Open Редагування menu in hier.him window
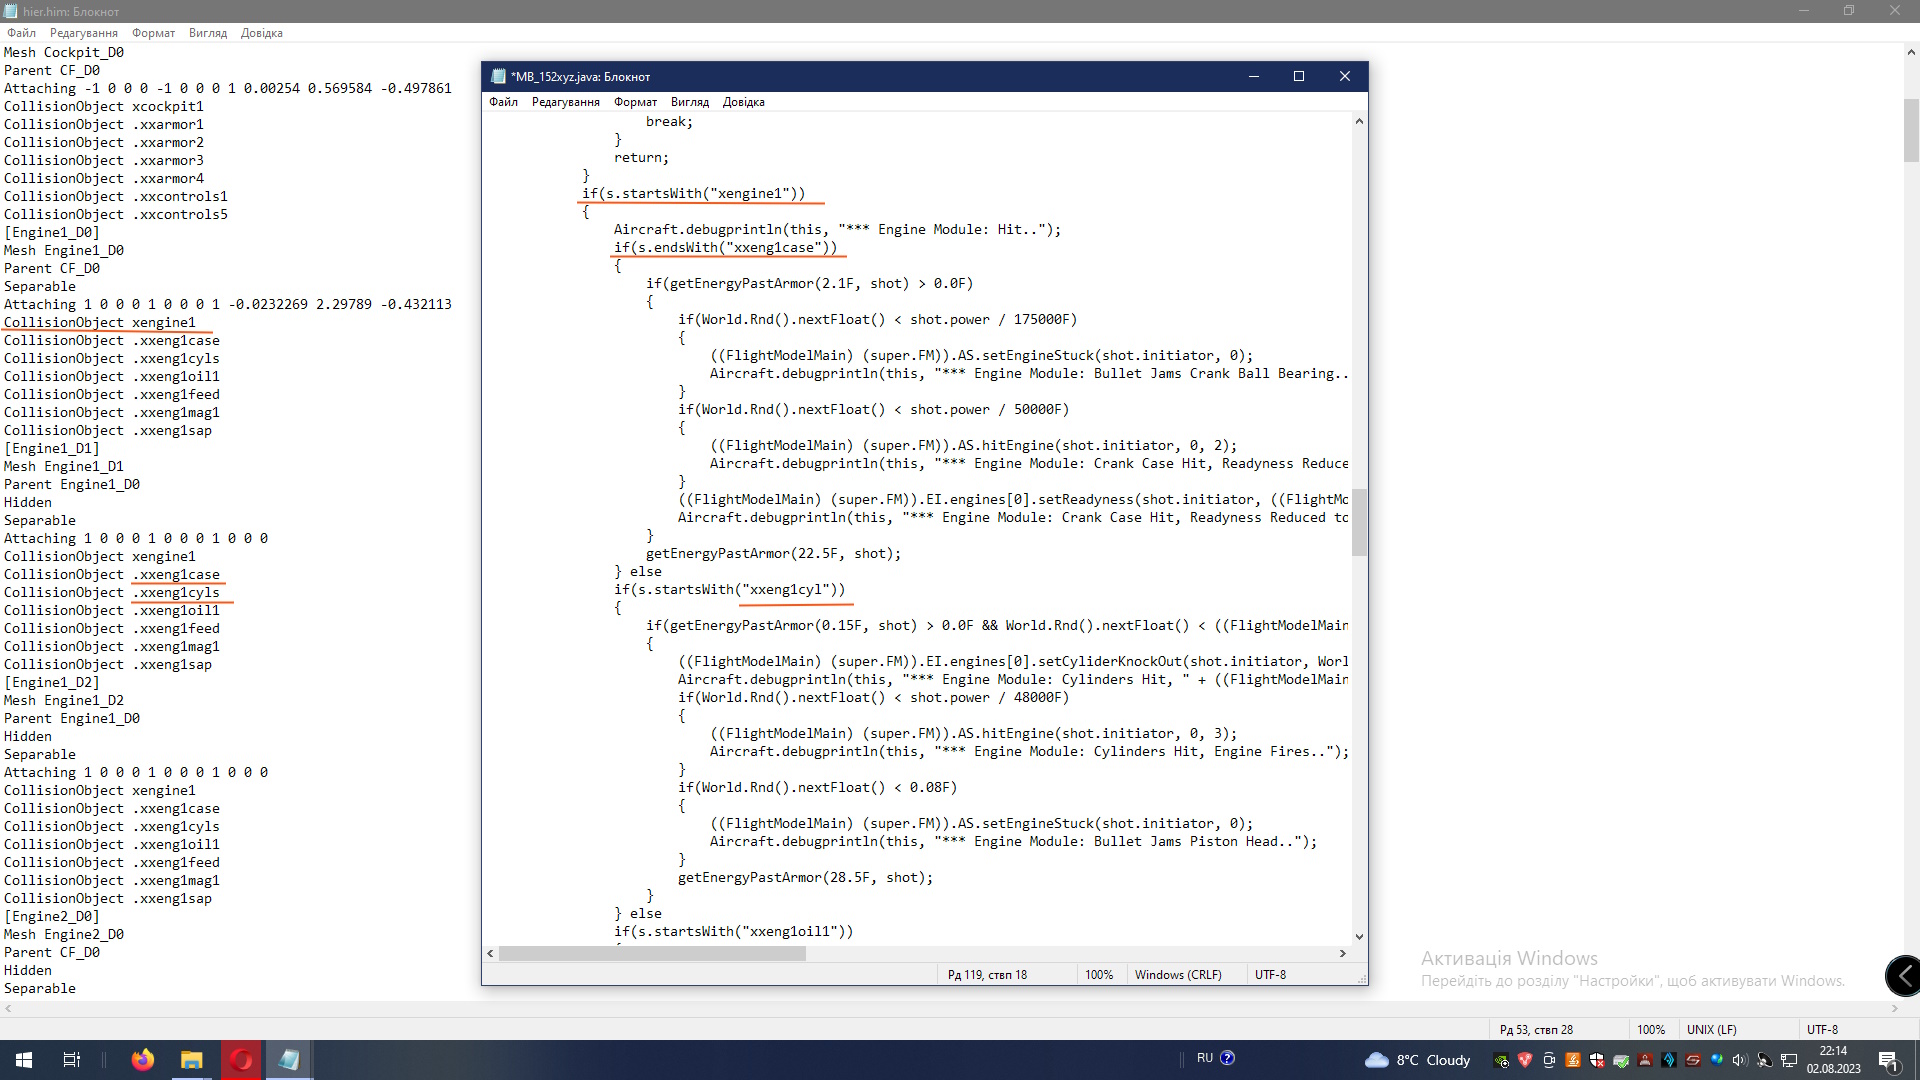The width and height of the screenshot is (1920, 1080). (x=84, y=33)
